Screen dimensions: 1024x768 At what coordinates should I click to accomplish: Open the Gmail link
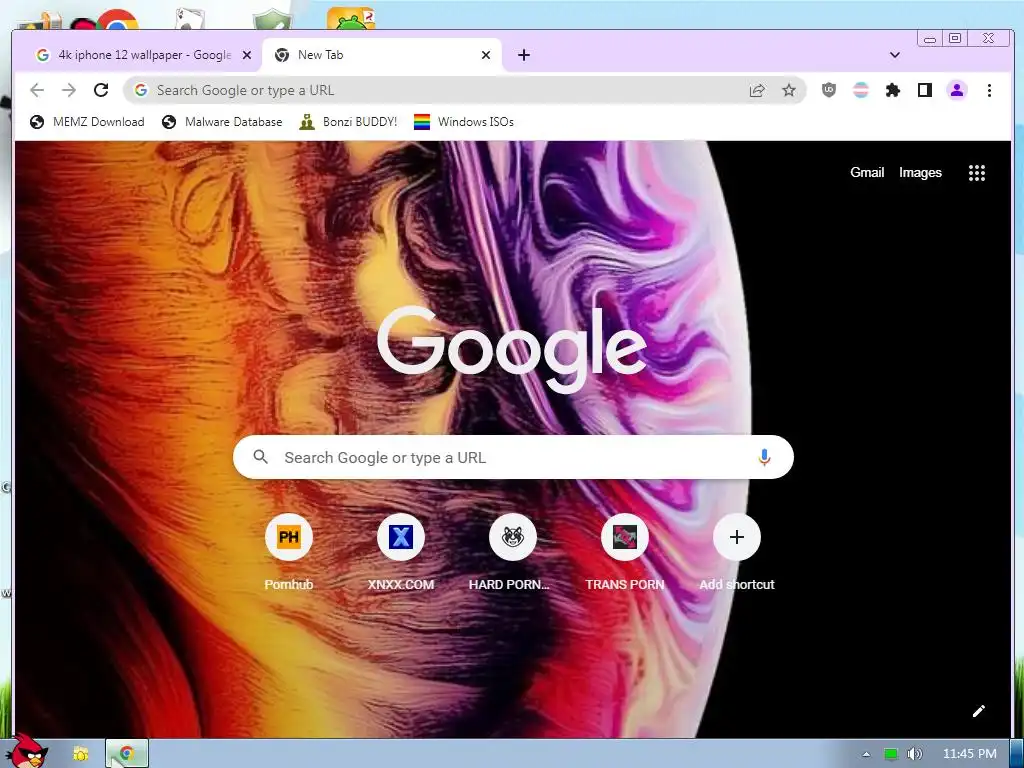point(867,172)
